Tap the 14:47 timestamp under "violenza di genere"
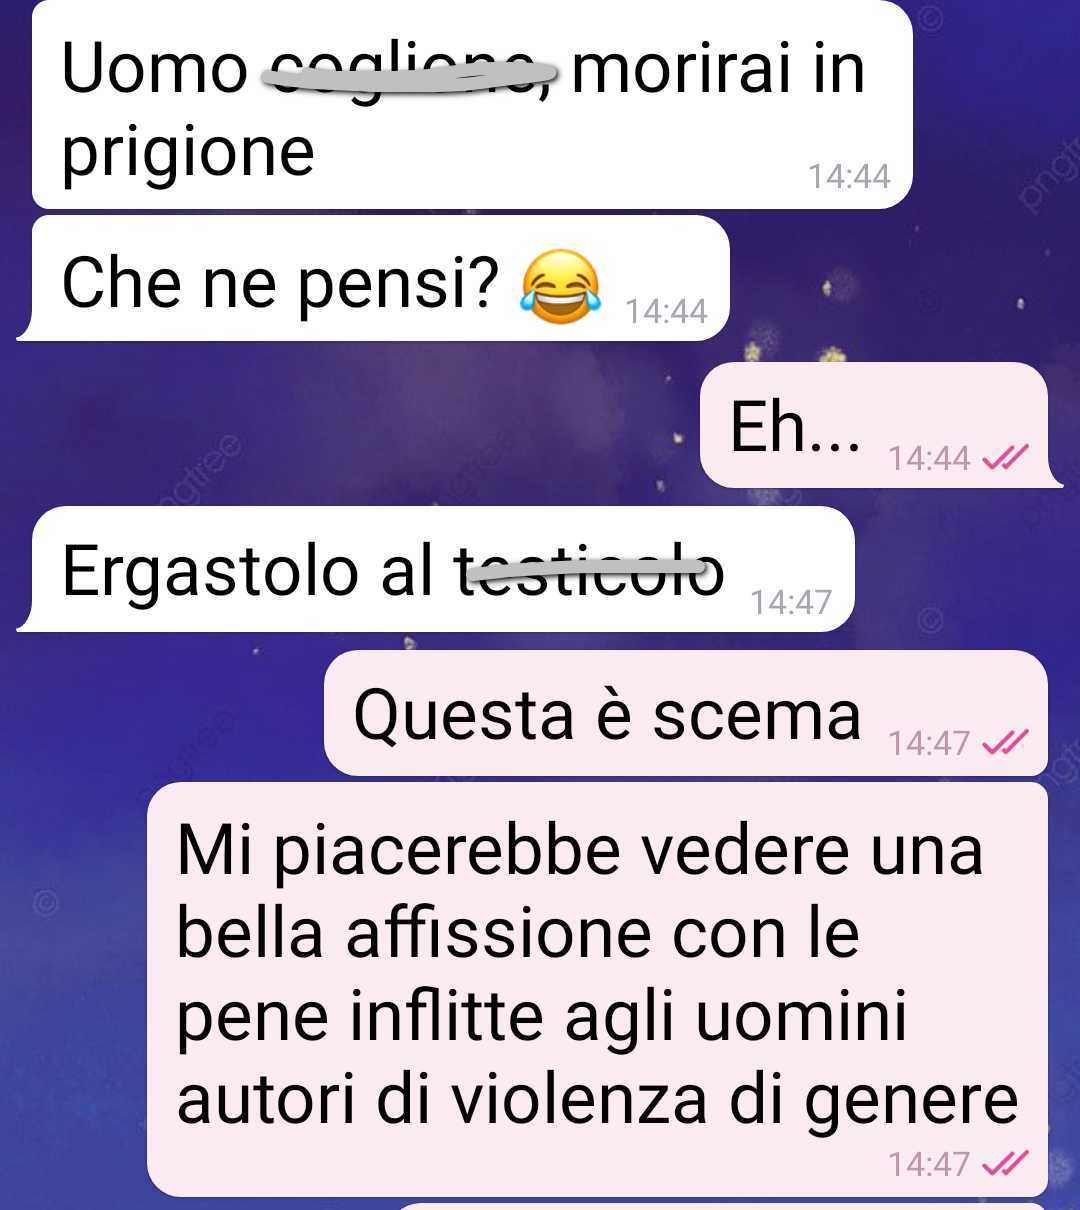This screenshot has height=1210, width=1080. coord(929,1164)
